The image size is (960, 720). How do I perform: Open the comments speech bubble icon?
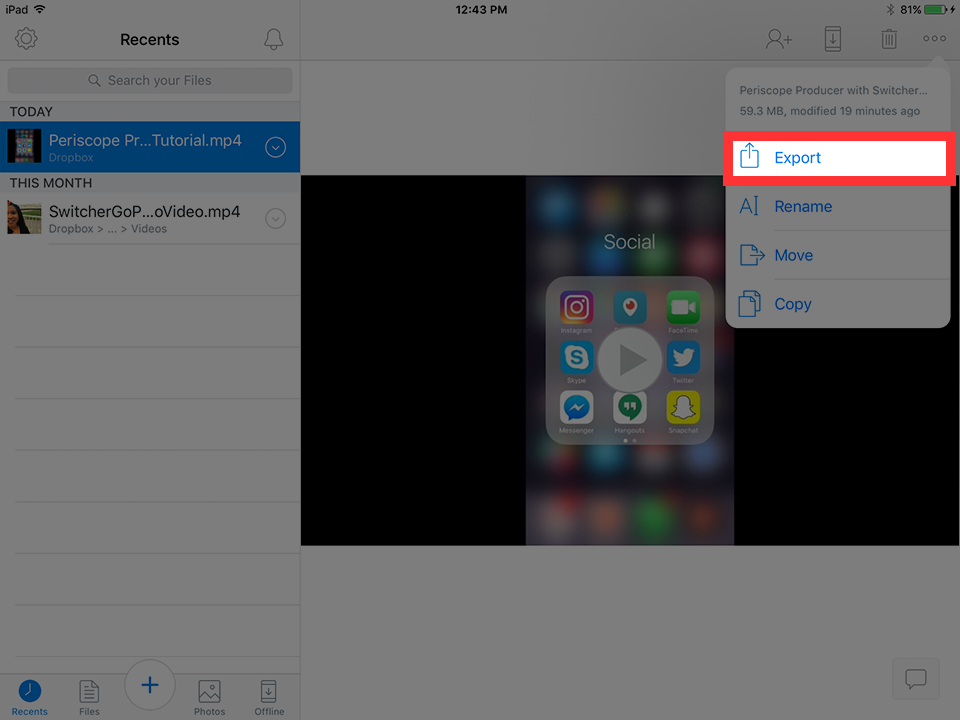915,679
